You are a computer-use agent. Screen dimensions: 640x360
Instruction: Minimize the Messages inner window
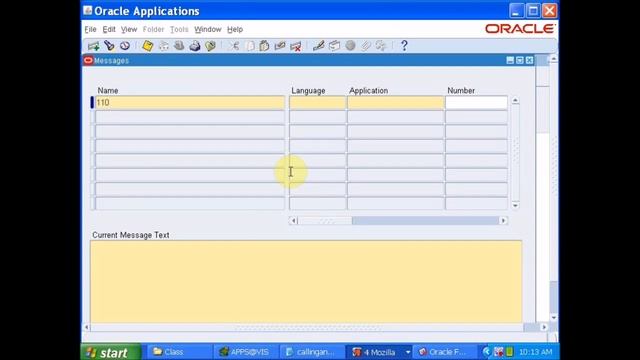coord(510,60)
